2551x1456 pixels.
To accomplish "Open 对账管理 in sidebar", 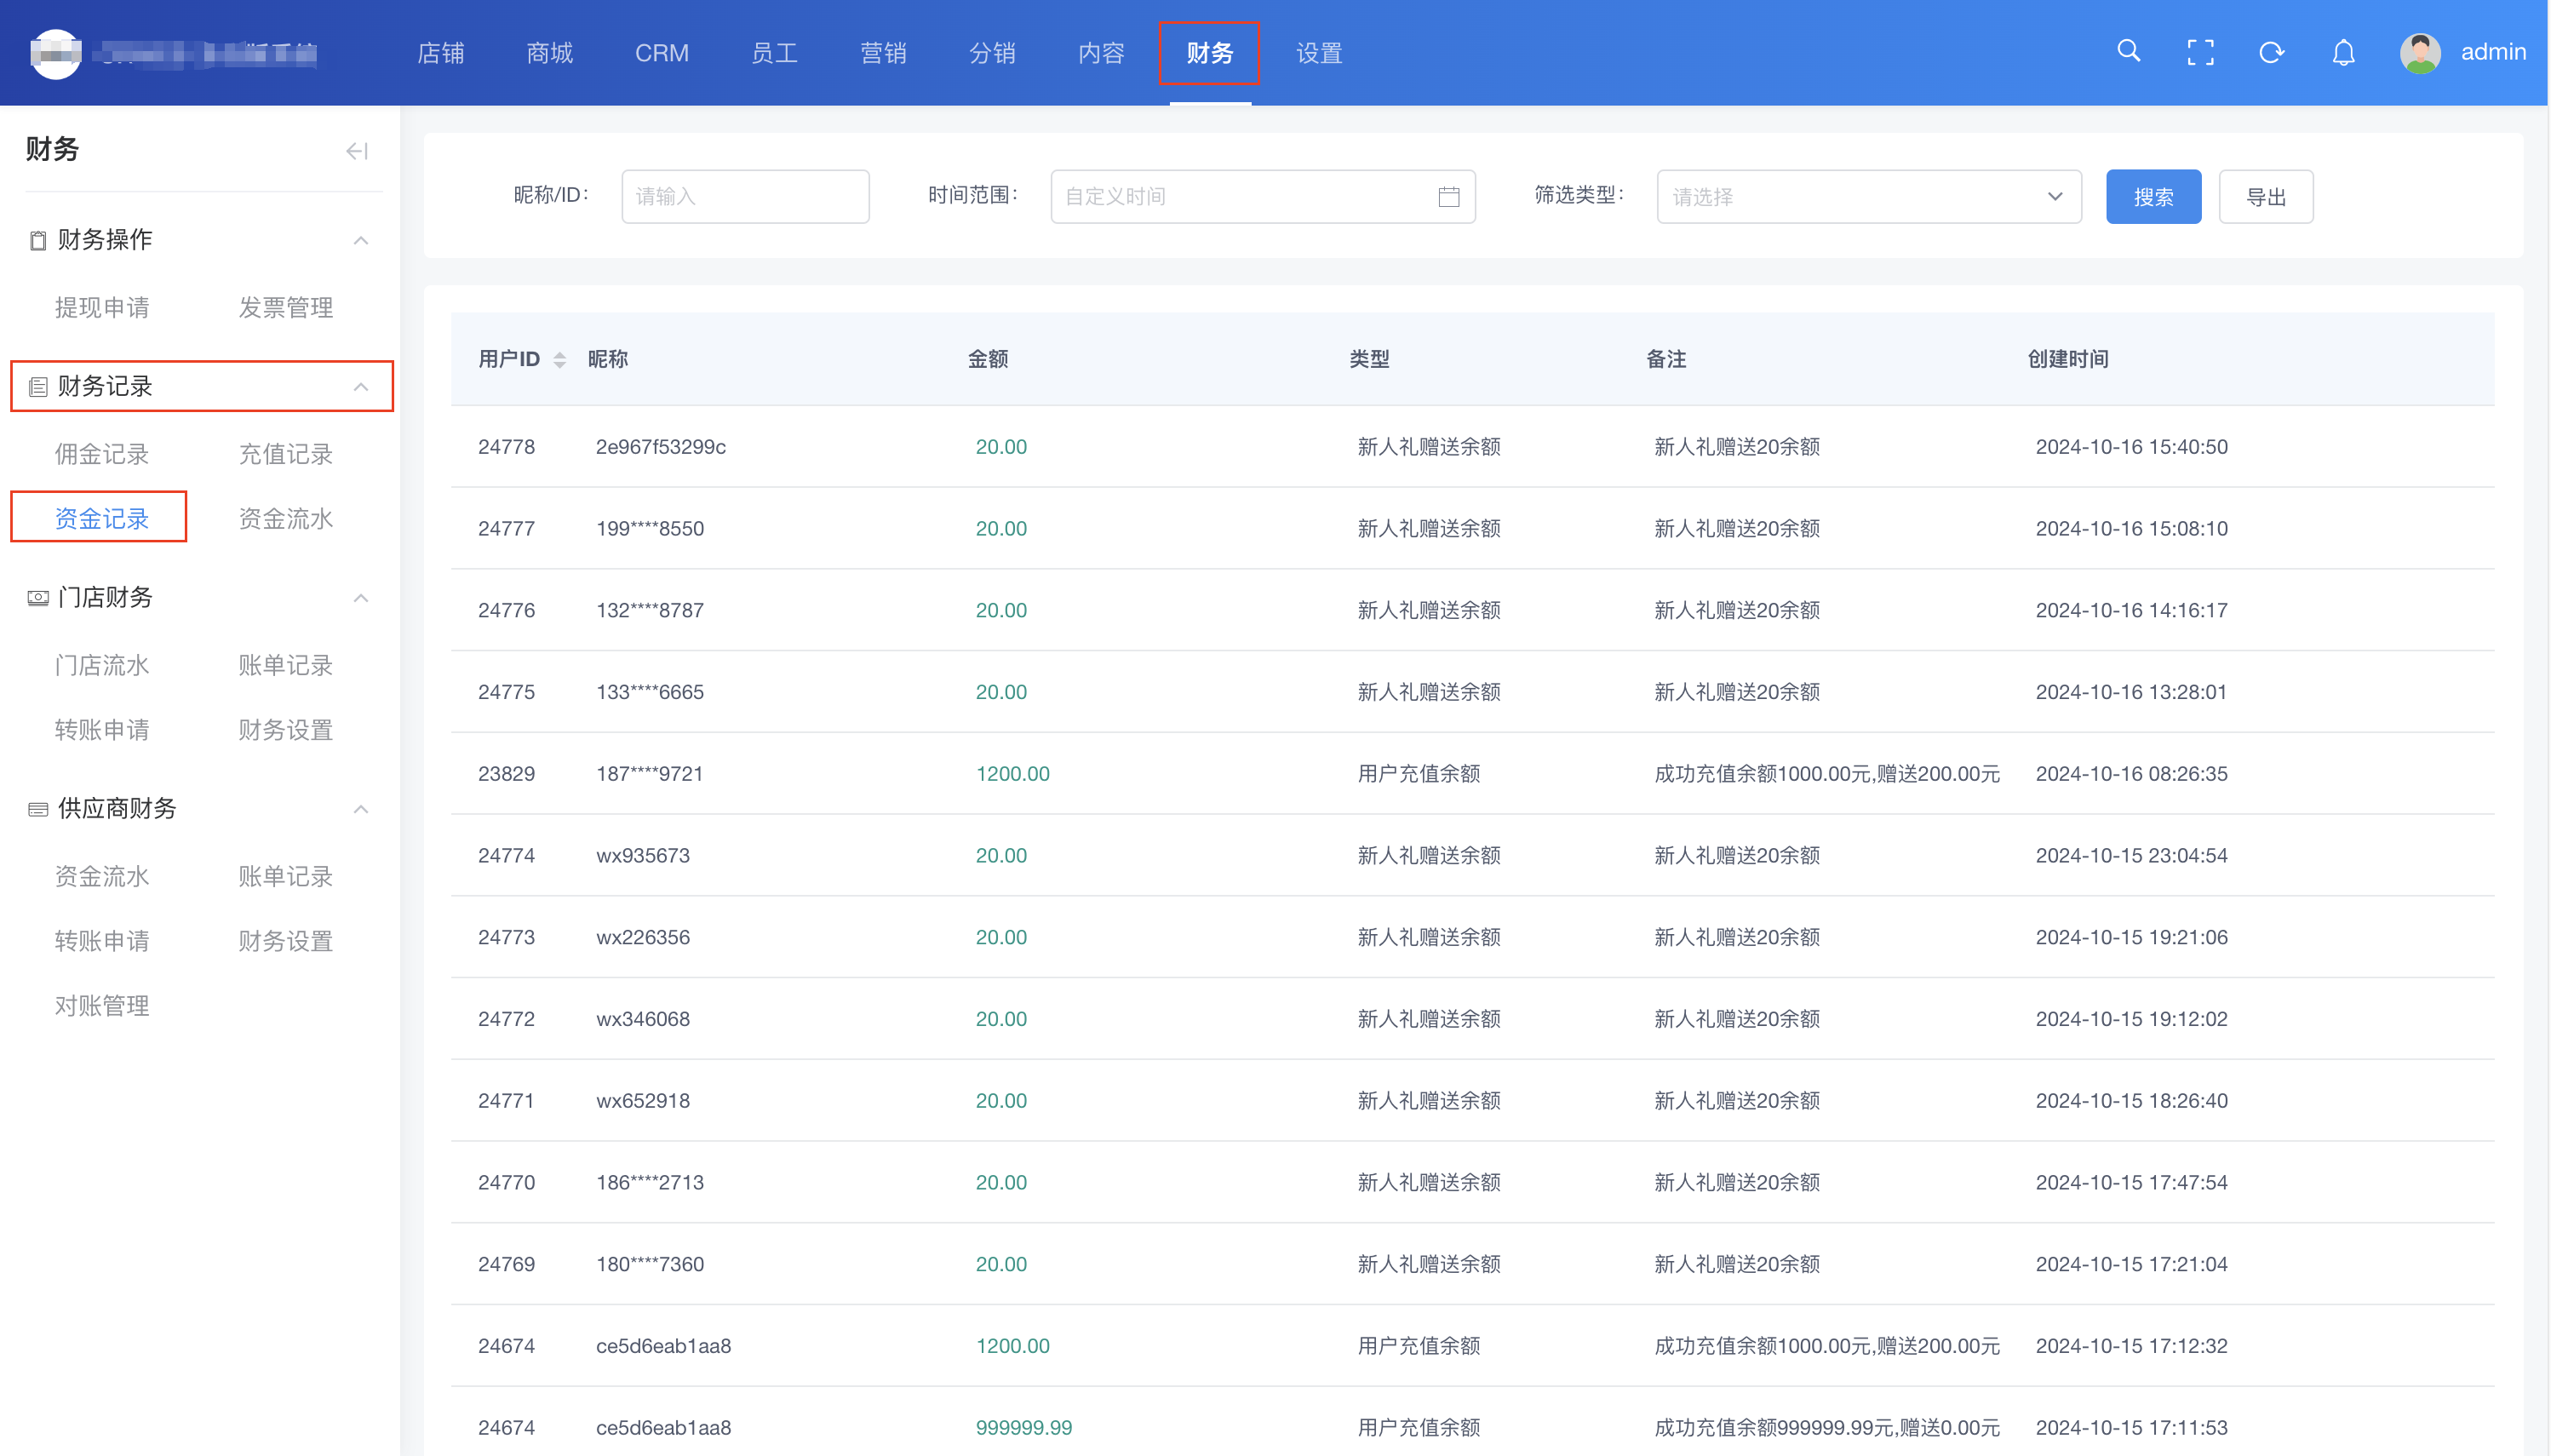I will (102, 1006).
